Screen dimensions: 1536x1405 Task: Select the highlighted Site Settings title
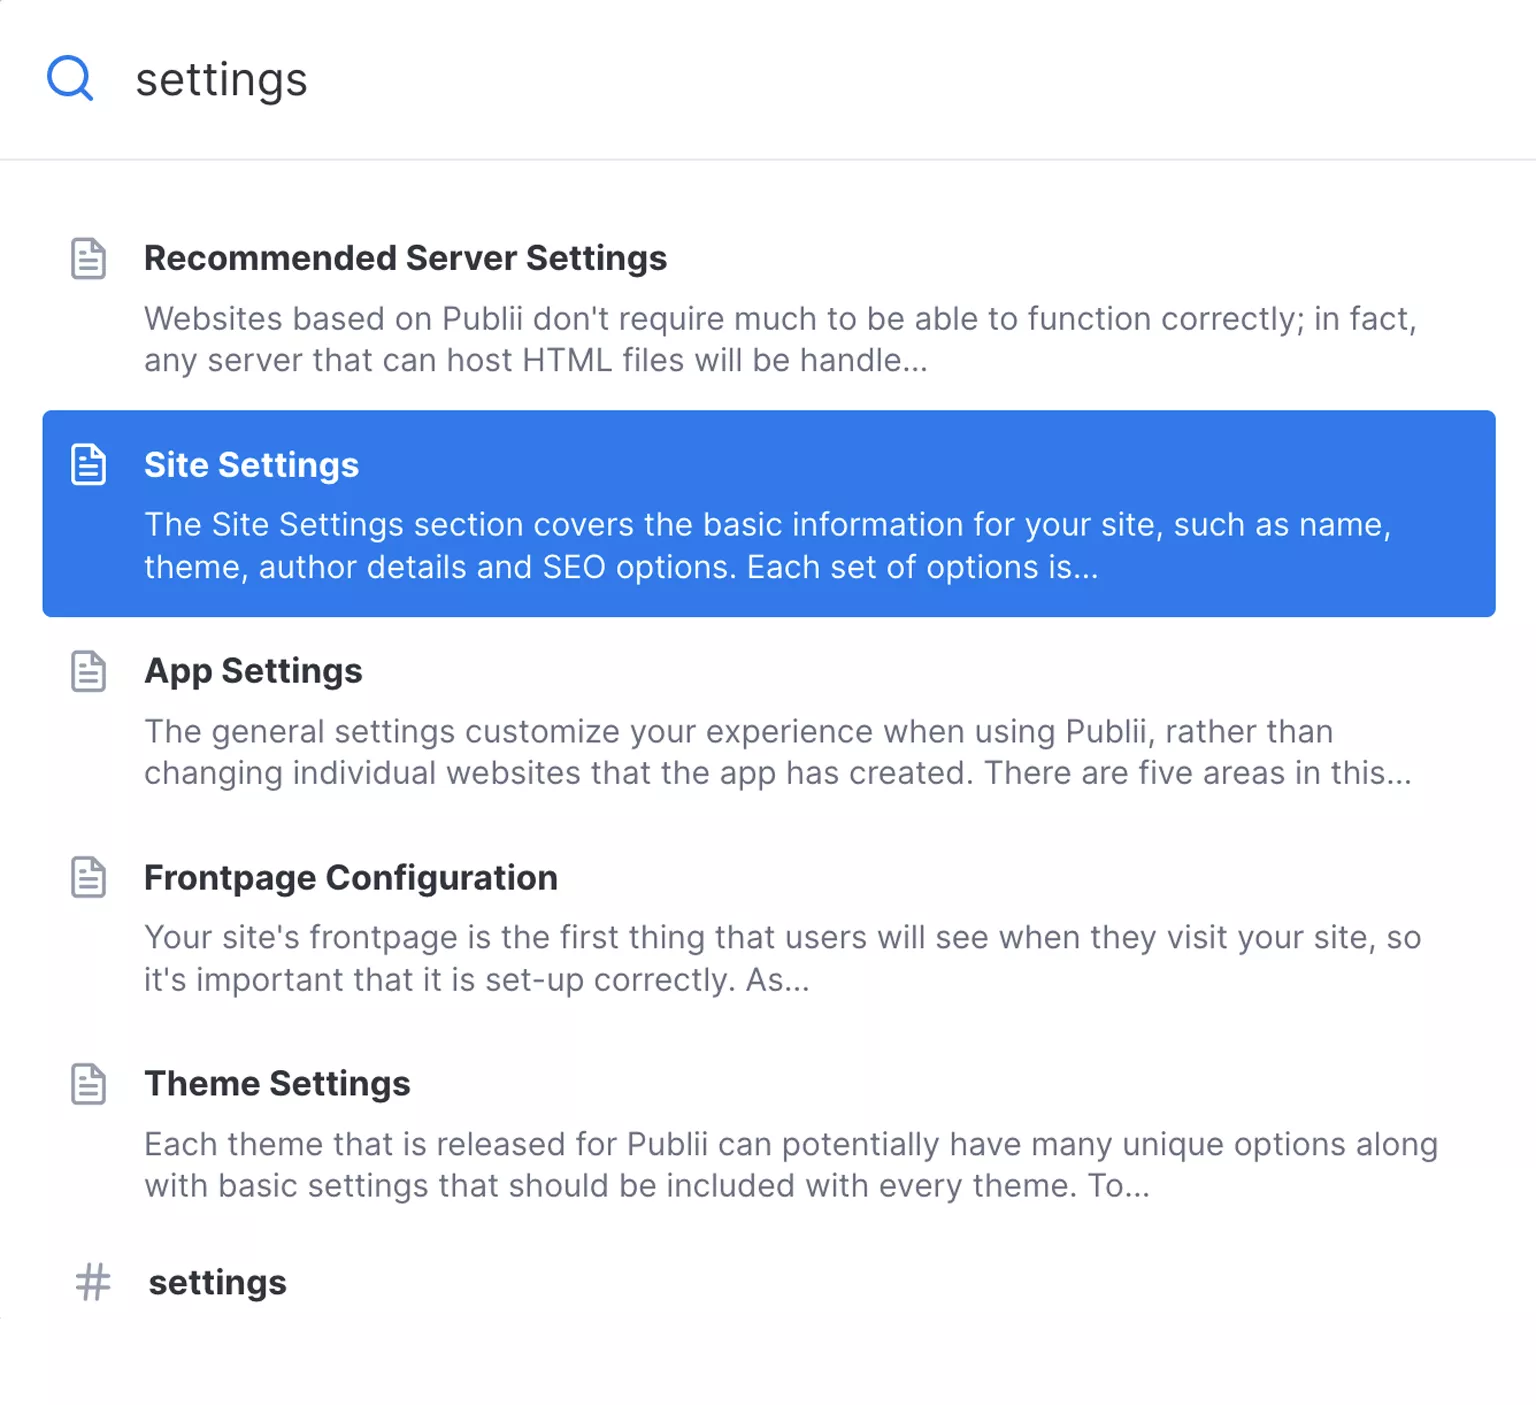(251, 465)
